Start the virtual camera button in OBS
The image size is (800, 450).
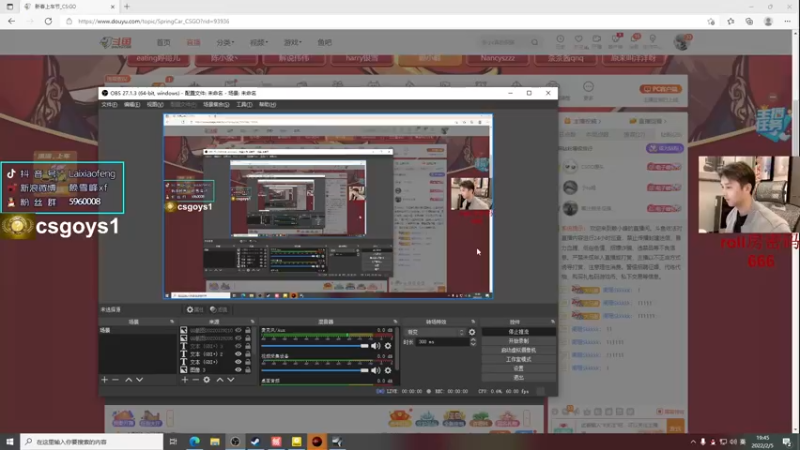pyautogui.click(x=518, y=350)
